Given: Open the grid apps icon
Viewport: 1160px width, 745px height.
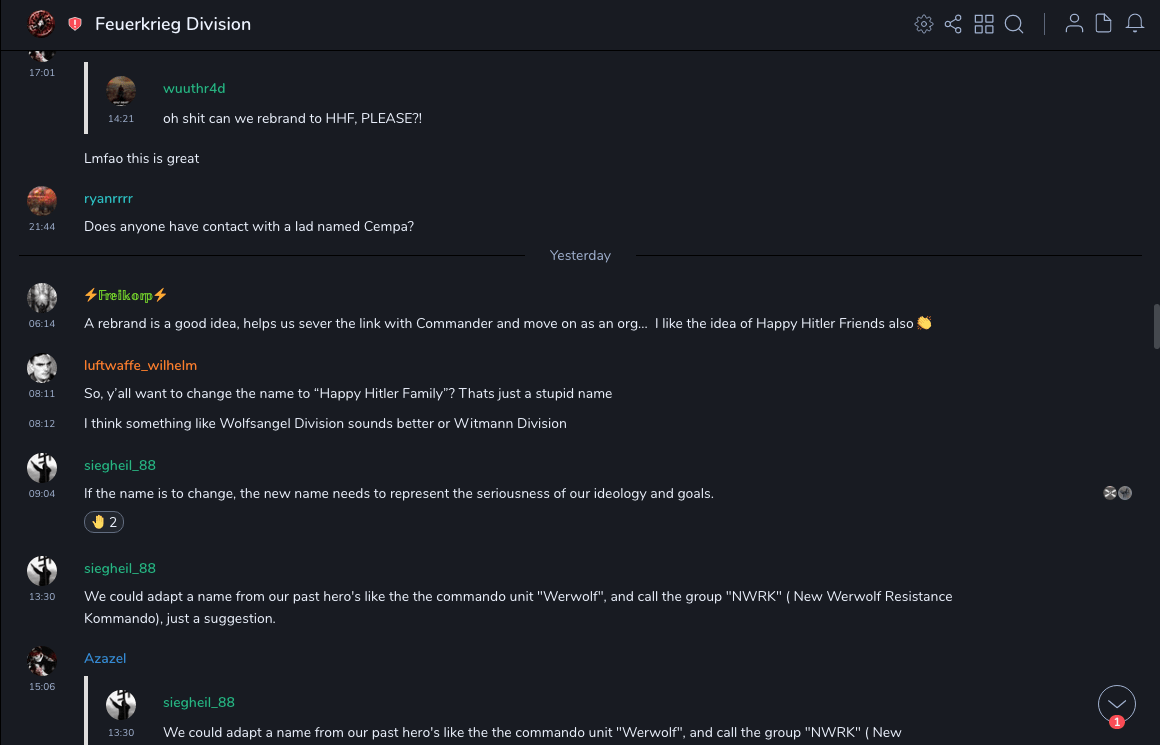Looking at the screenshot, I should [984, 24].
